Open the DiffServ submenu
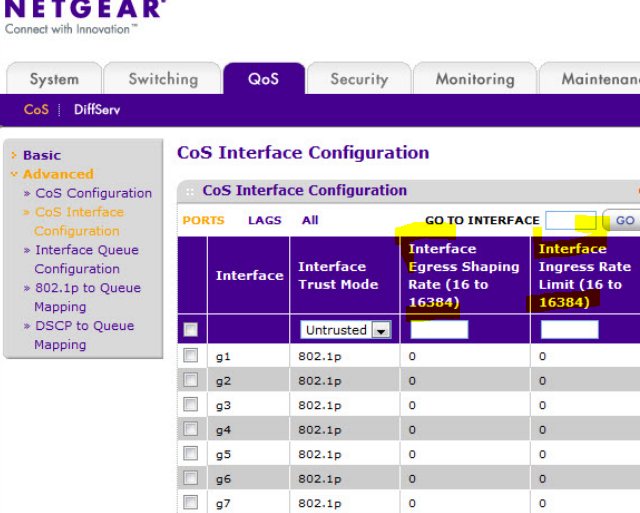Viewport: 640px width, 513px height. point(97,110)
